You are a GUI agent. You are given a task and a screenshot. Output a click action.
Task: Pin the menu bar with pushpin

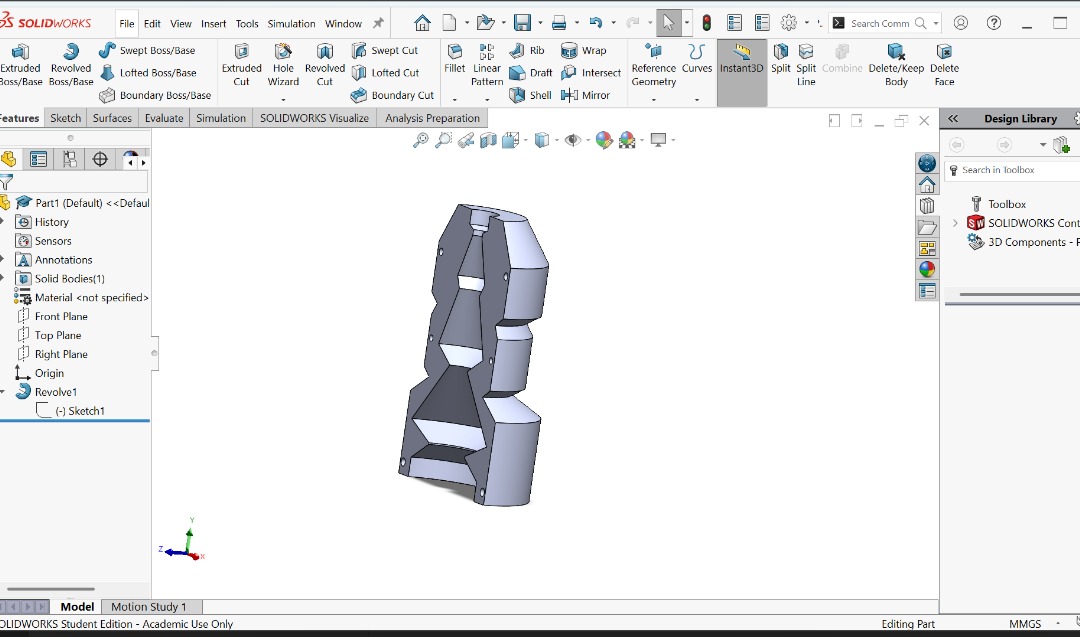[x=378, y=23]
